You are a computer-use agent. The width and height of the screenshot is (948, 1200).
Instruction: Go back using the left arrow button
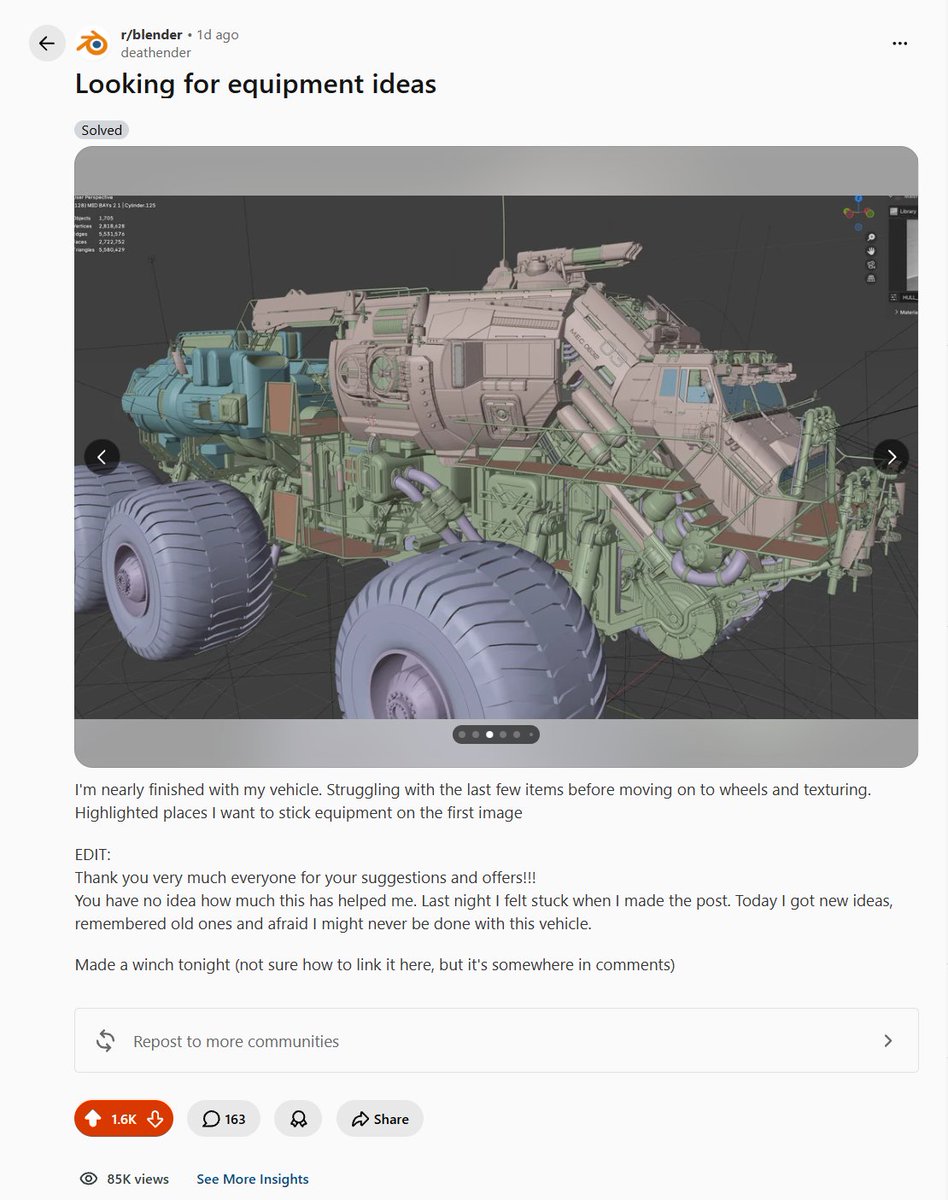(47, 44)
